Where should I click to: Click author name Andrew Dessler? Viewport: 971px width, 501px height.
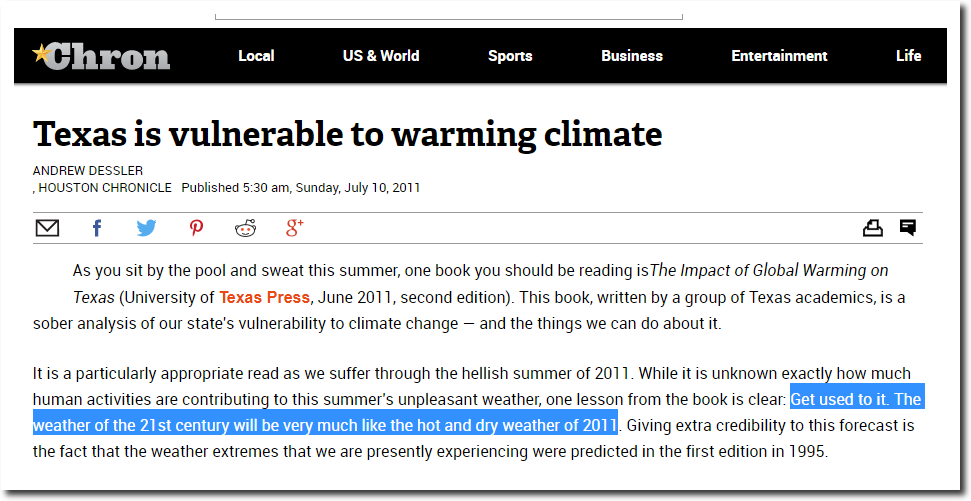click(x=88, y=170)
